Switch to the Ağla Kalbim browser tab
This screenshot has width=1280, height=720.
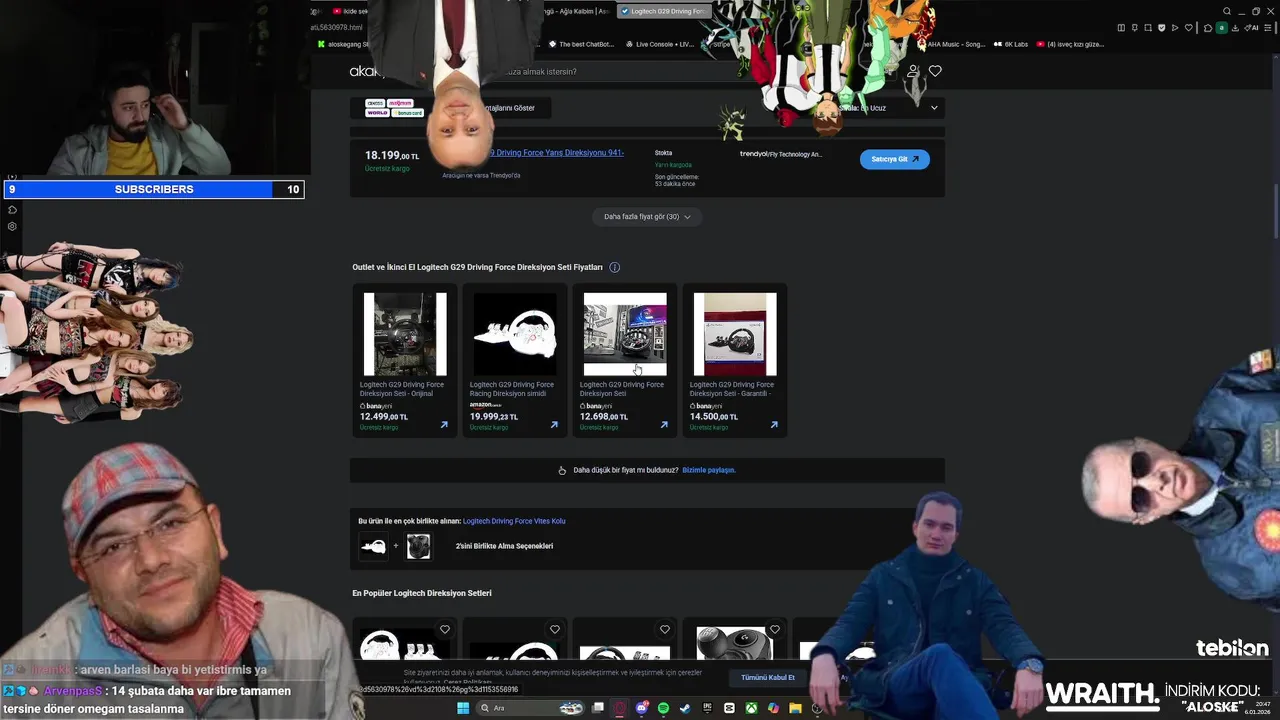point(577,11)
